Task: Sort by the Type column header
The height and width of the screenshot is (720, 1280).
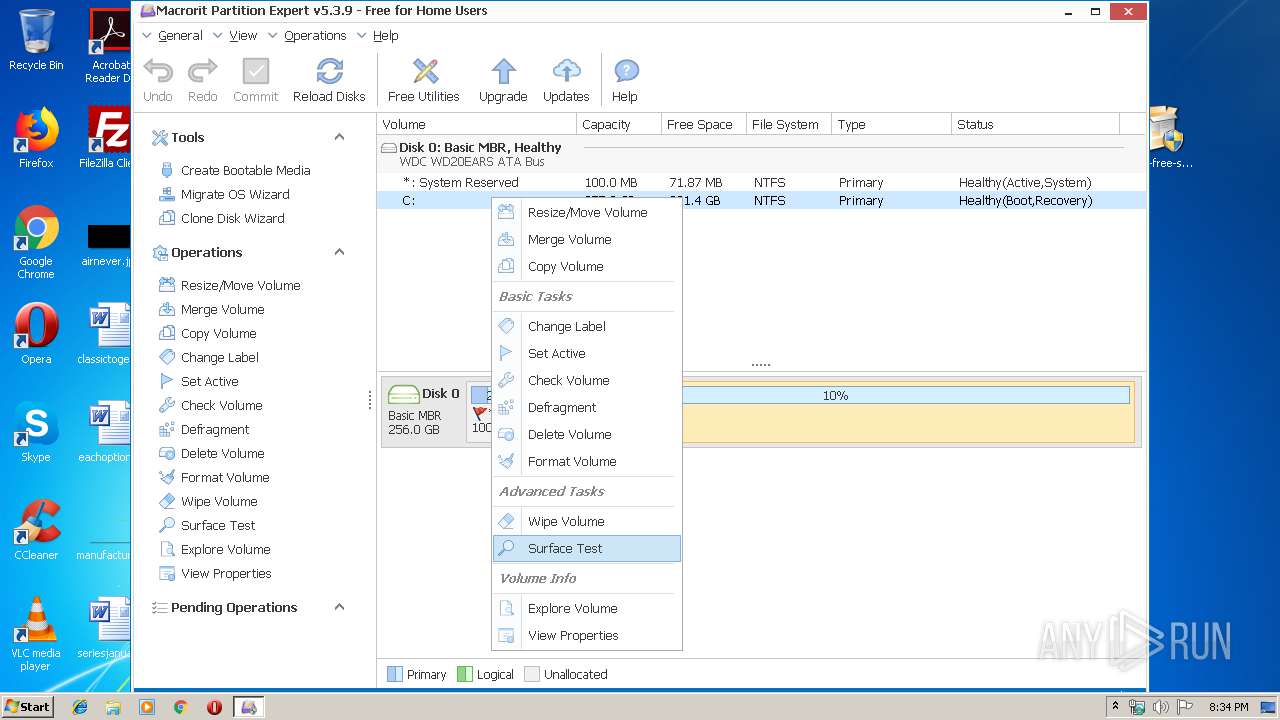Action: (x=891, y=124)
